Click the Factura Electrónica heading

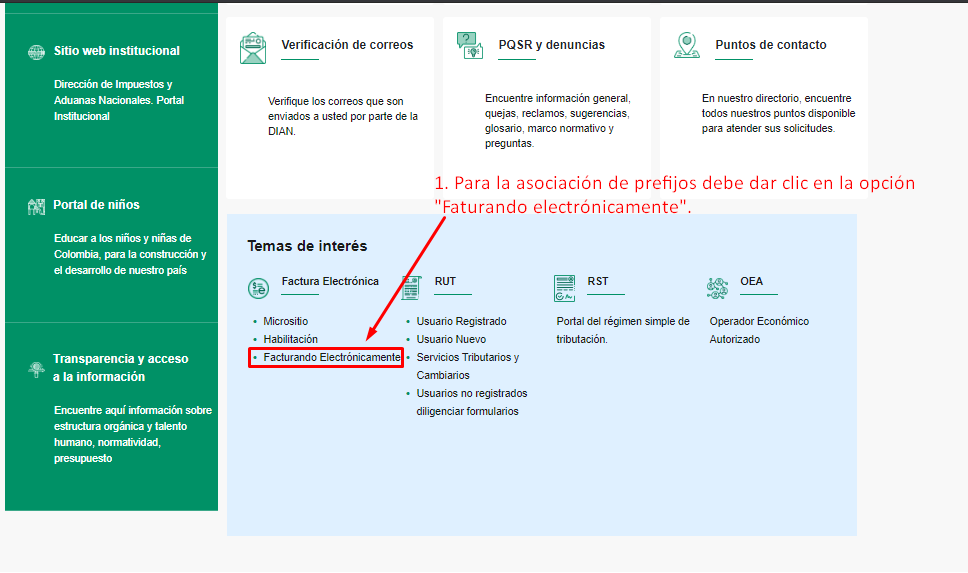[330, 281]
